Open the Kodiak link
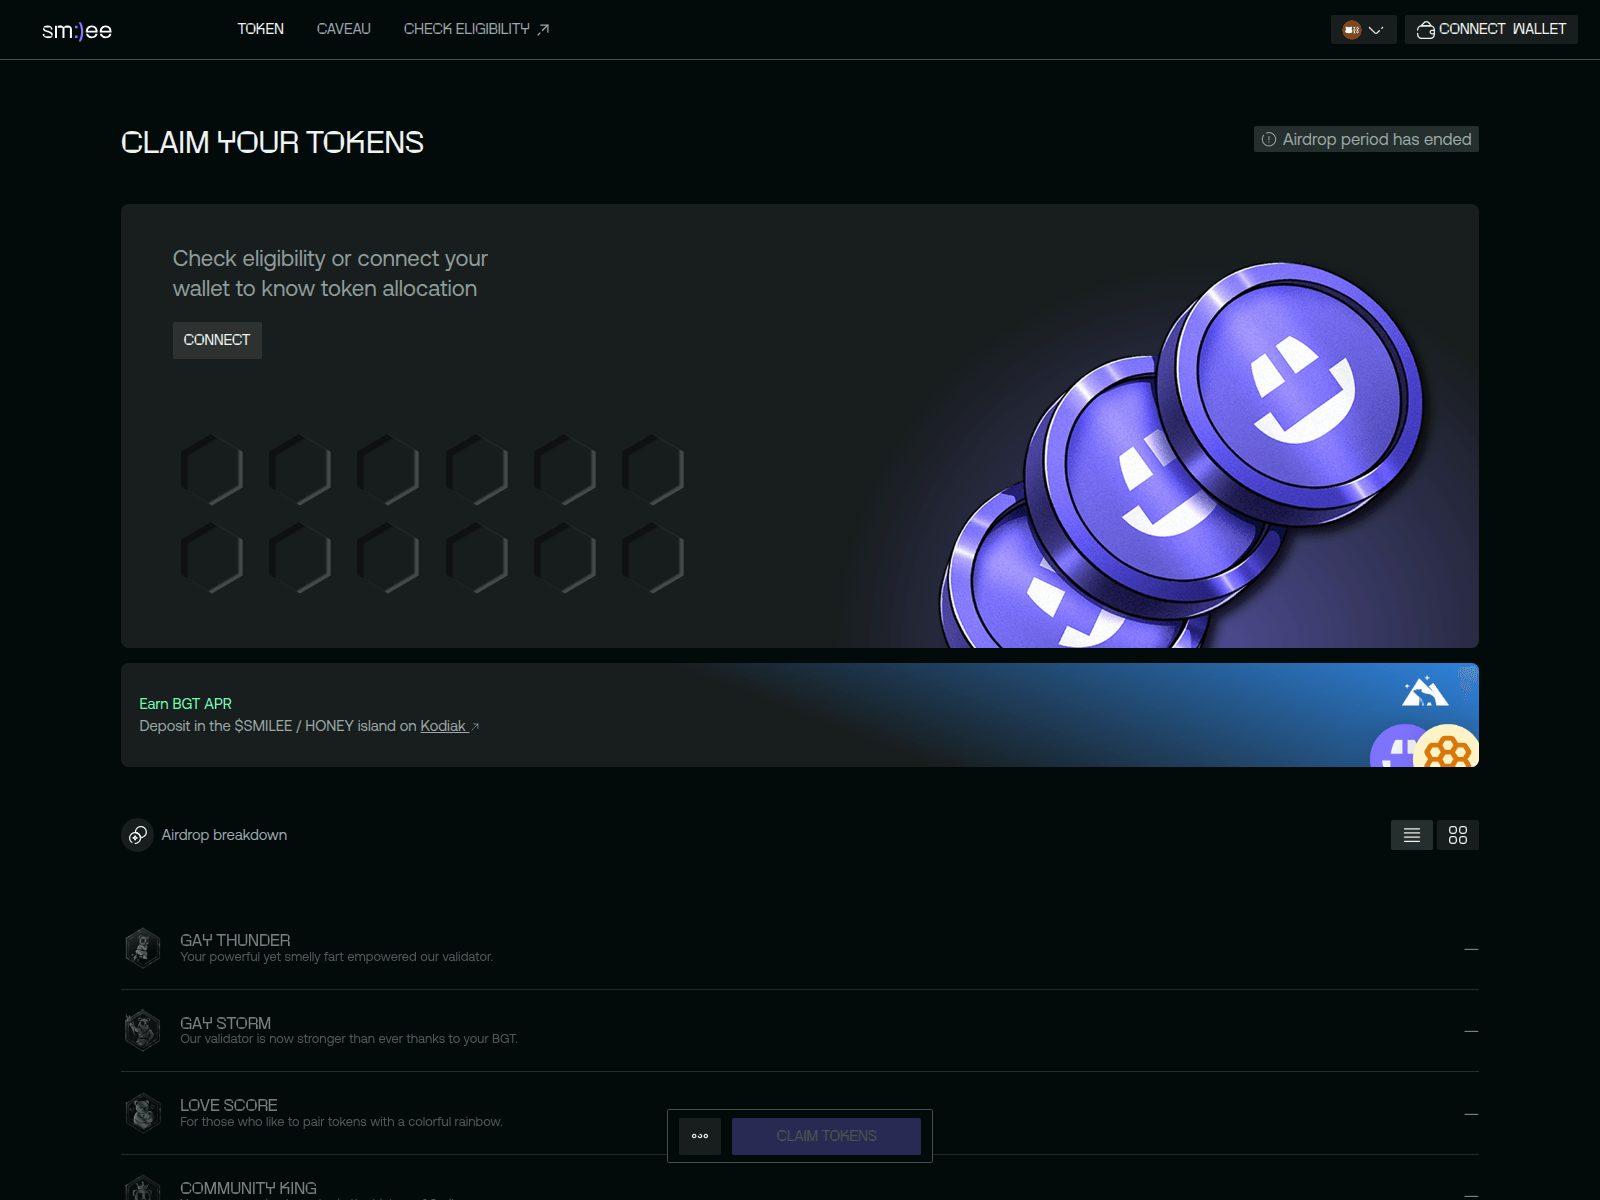 444,726
